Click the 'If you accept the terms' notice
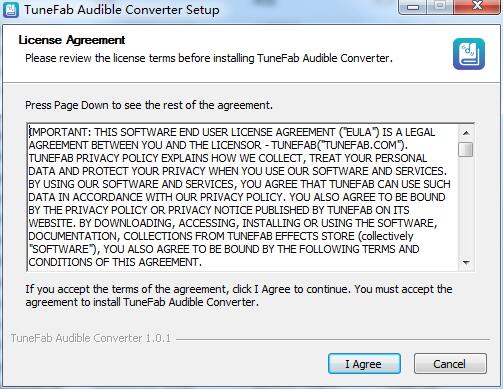The image size is (503, 389). pos(239,295)
